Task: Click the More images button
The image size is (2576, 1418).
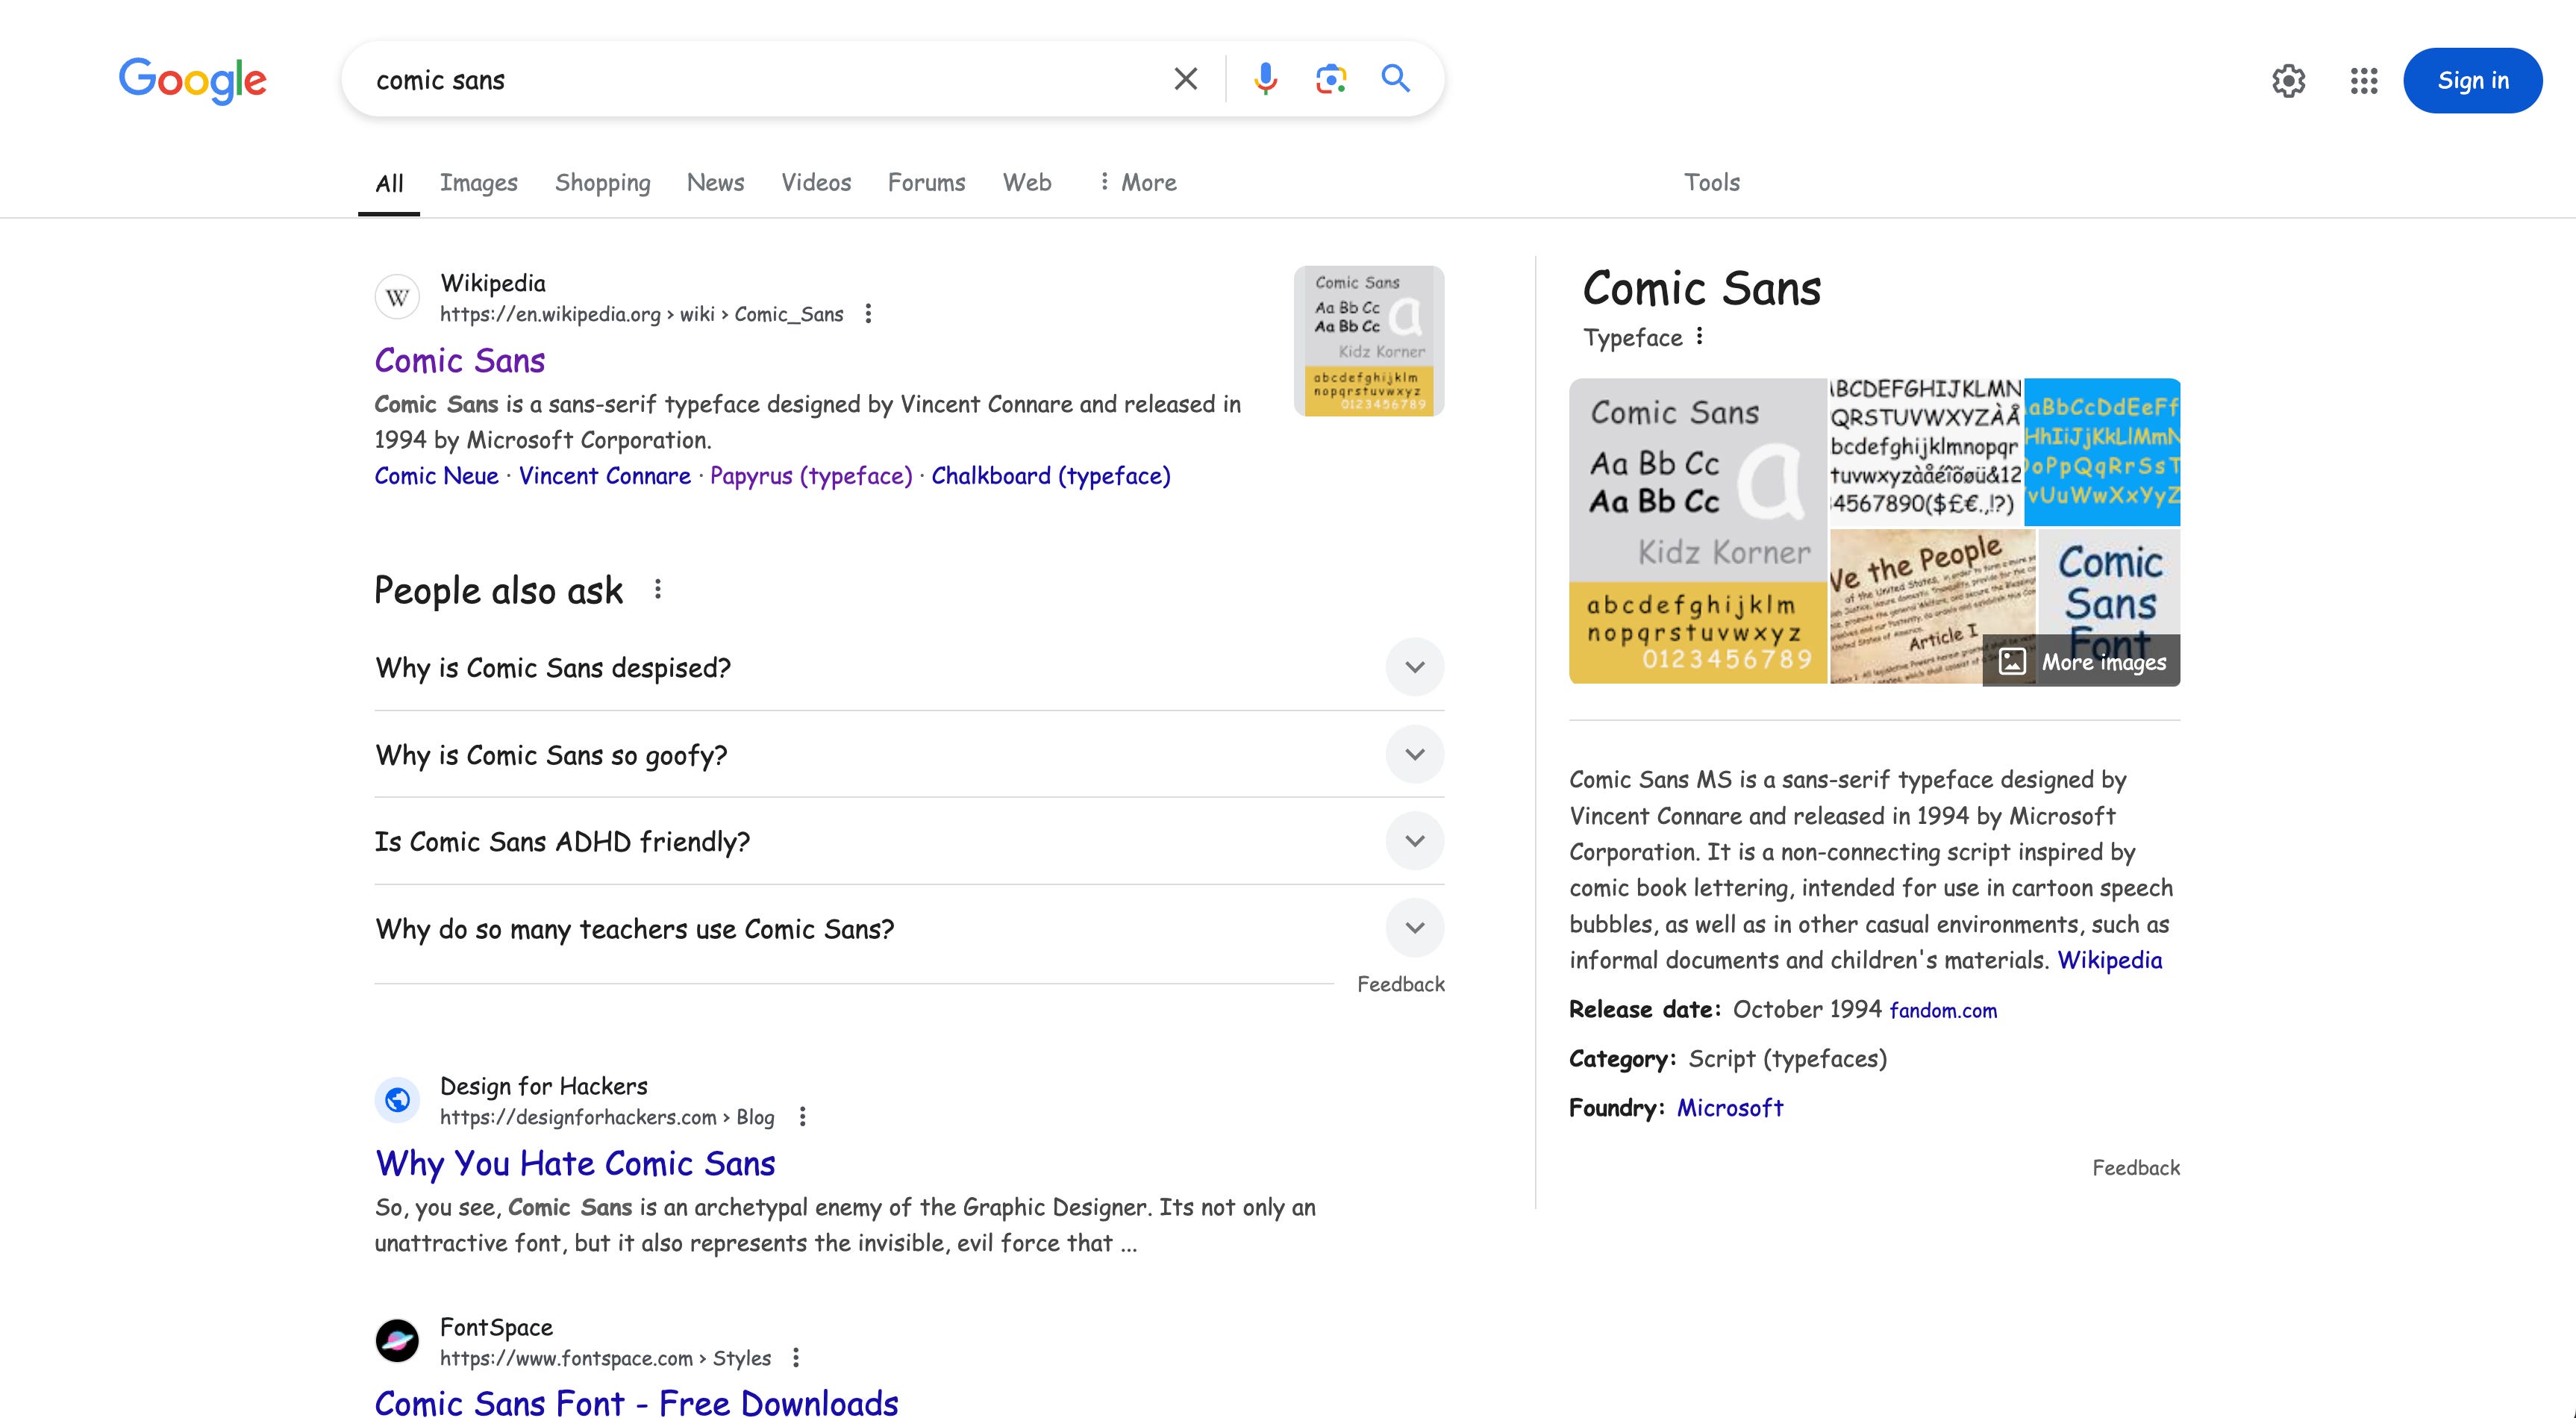Action: (2082, 662)
